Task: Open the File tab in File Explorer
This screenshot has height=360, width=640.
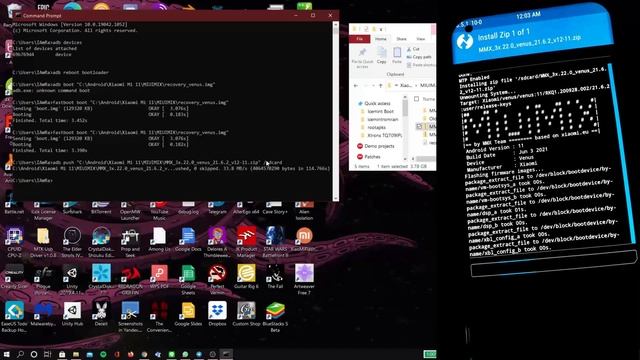Action: coord(360,39)
